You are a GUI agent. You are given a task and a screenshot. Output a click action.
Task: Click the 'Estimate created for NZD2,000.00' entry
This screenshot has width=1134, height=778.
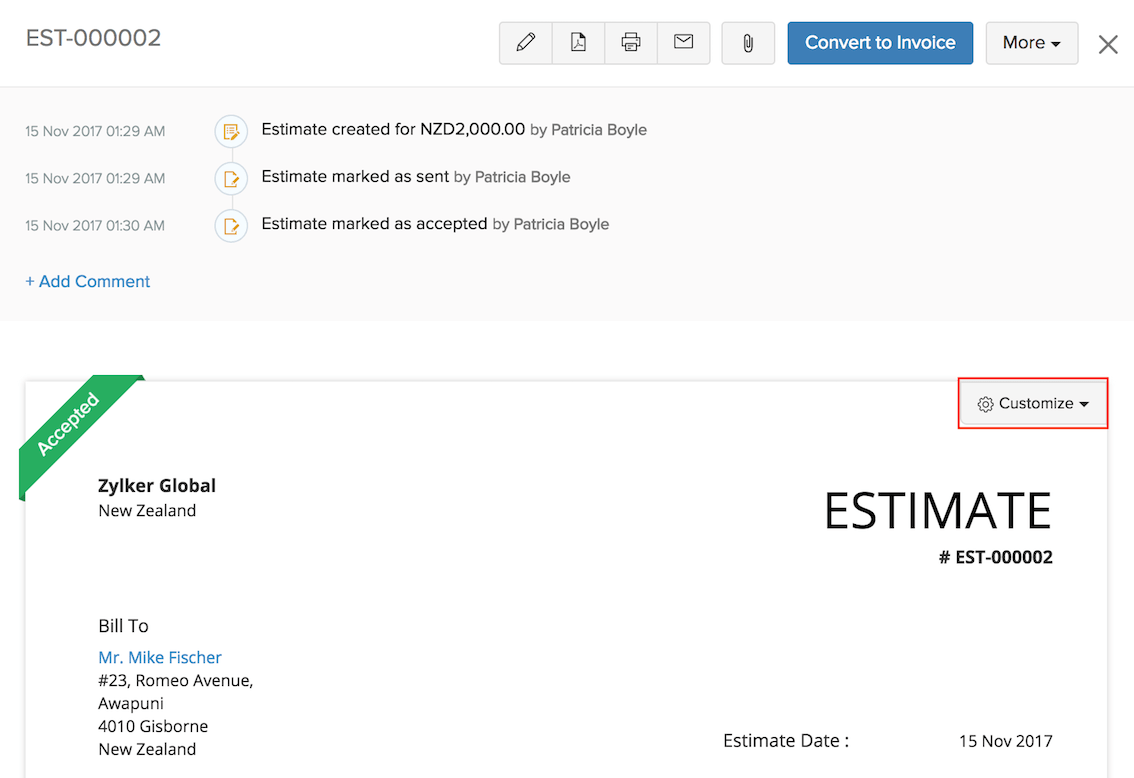pos(393,129)
